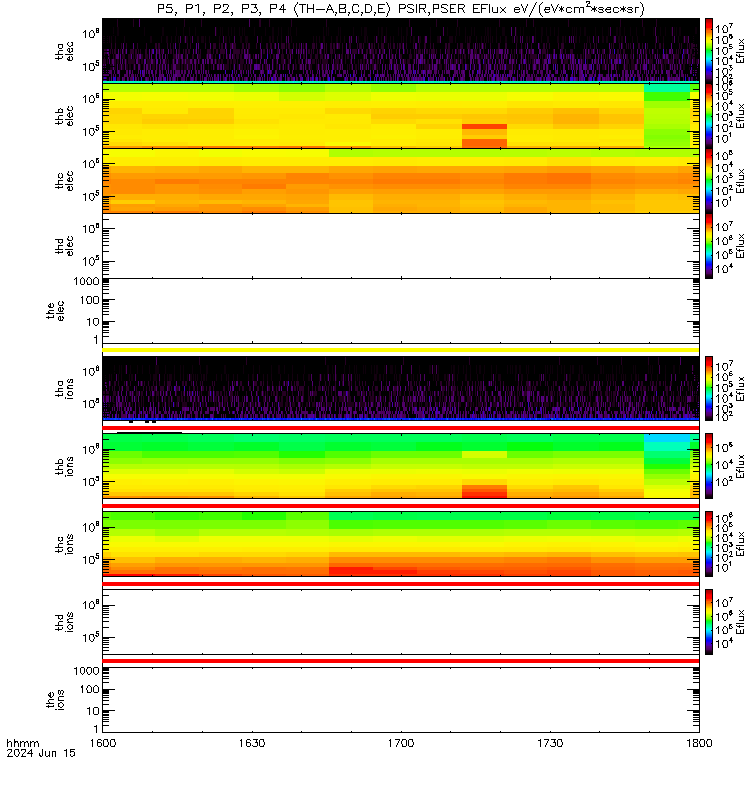Click inside the empty thd elec panel
750x800 pixels.
401,246
